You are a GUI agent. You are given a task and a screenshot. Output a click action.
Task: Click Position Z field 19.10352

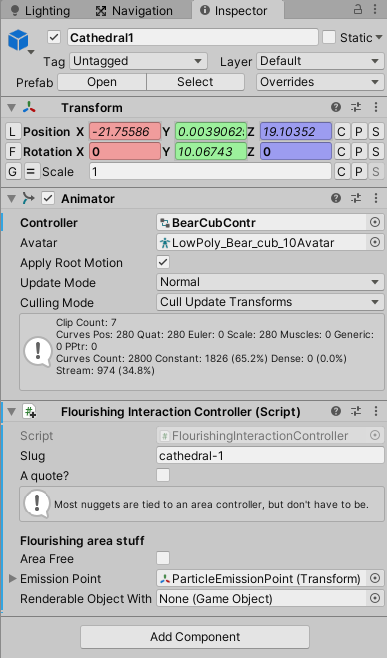pos(296,131)
